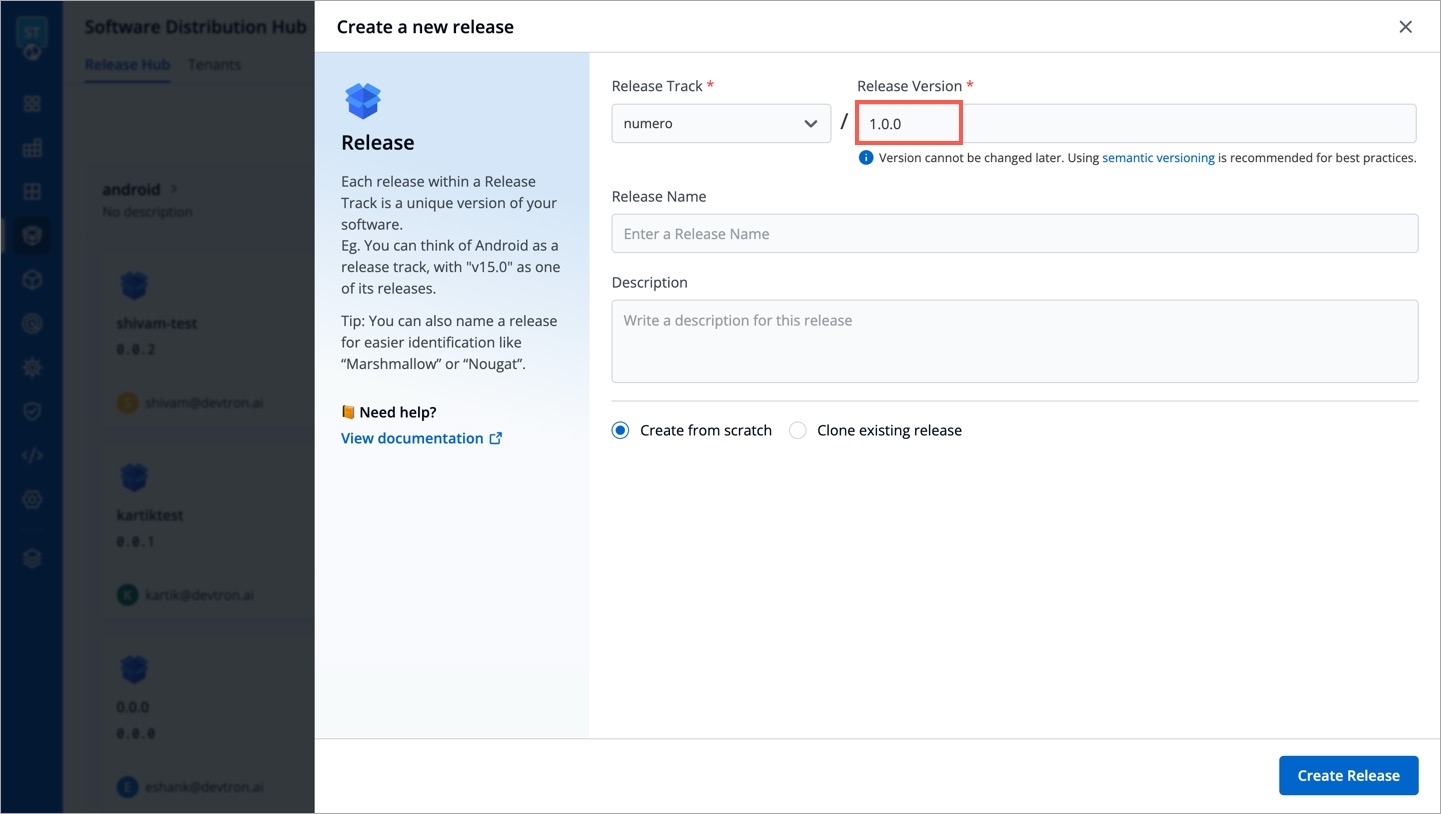Viewport: 1441px width, 814px height.
Task: Switch to the Tenants tab
Action: pos(214,65)
